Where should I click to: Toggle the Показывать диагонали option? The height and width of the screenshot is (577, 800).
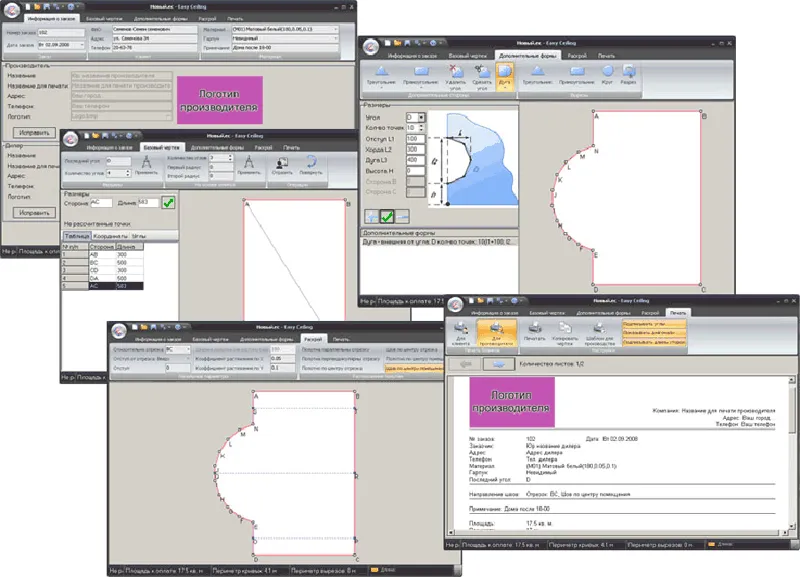(x=654, y=333)
